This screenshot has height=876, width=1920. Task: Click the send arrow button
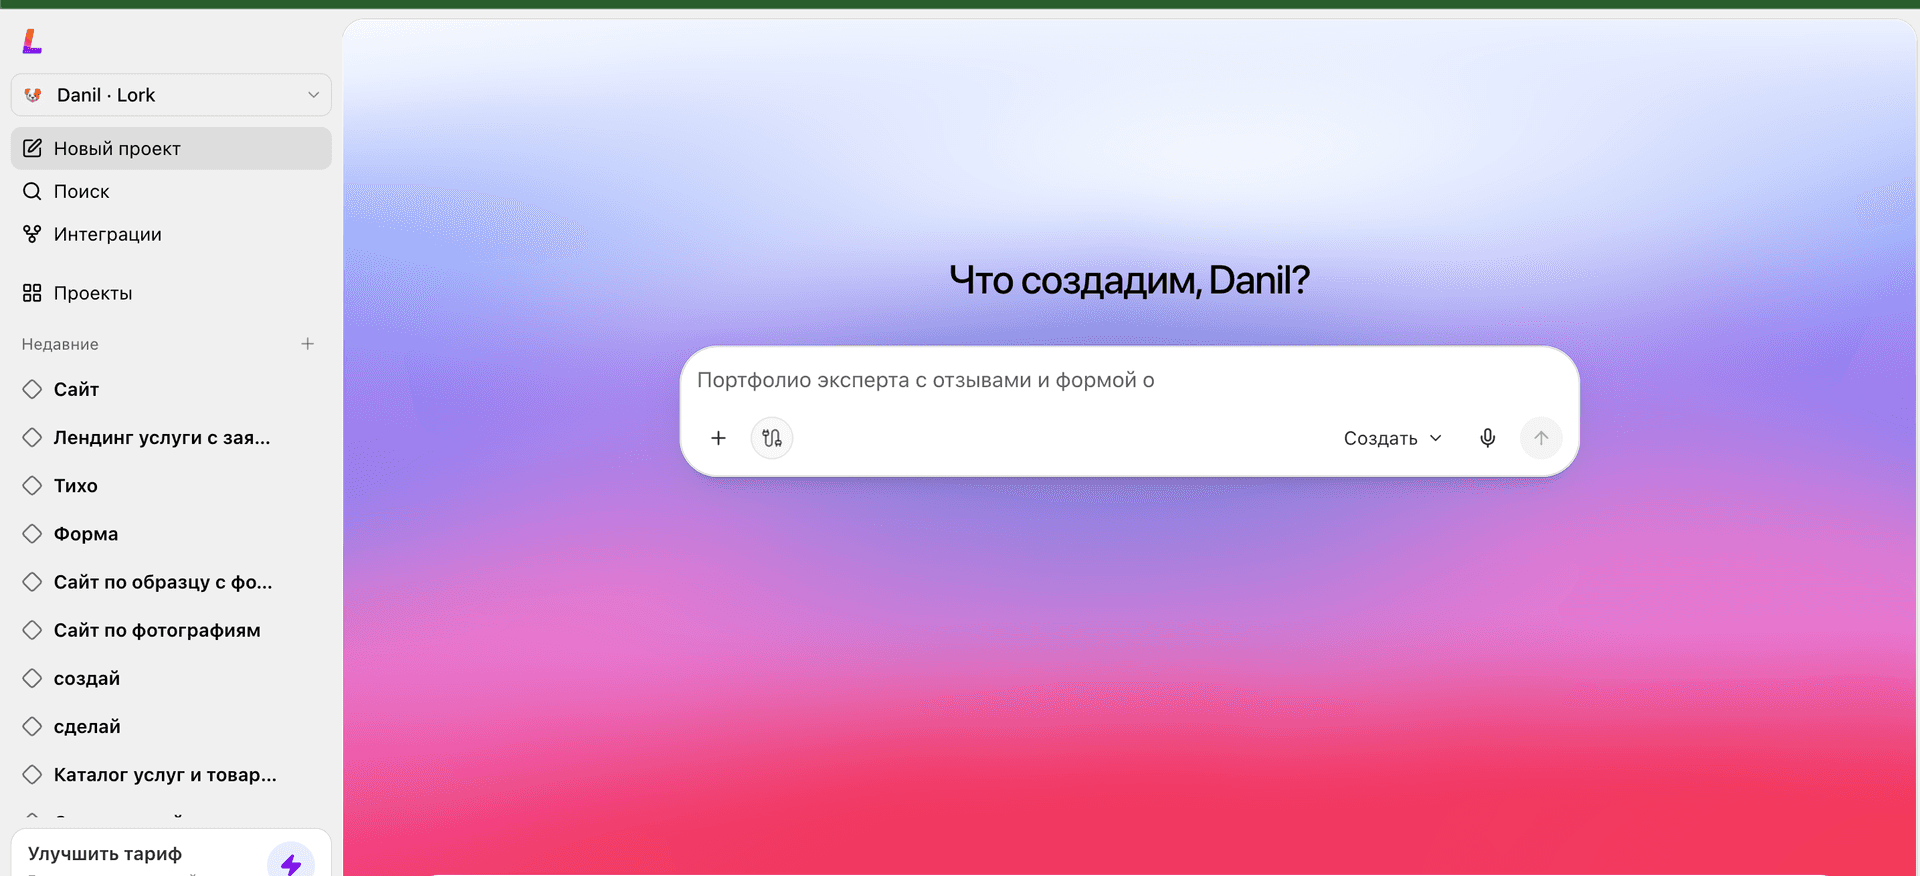click(x=1541, y=438)
